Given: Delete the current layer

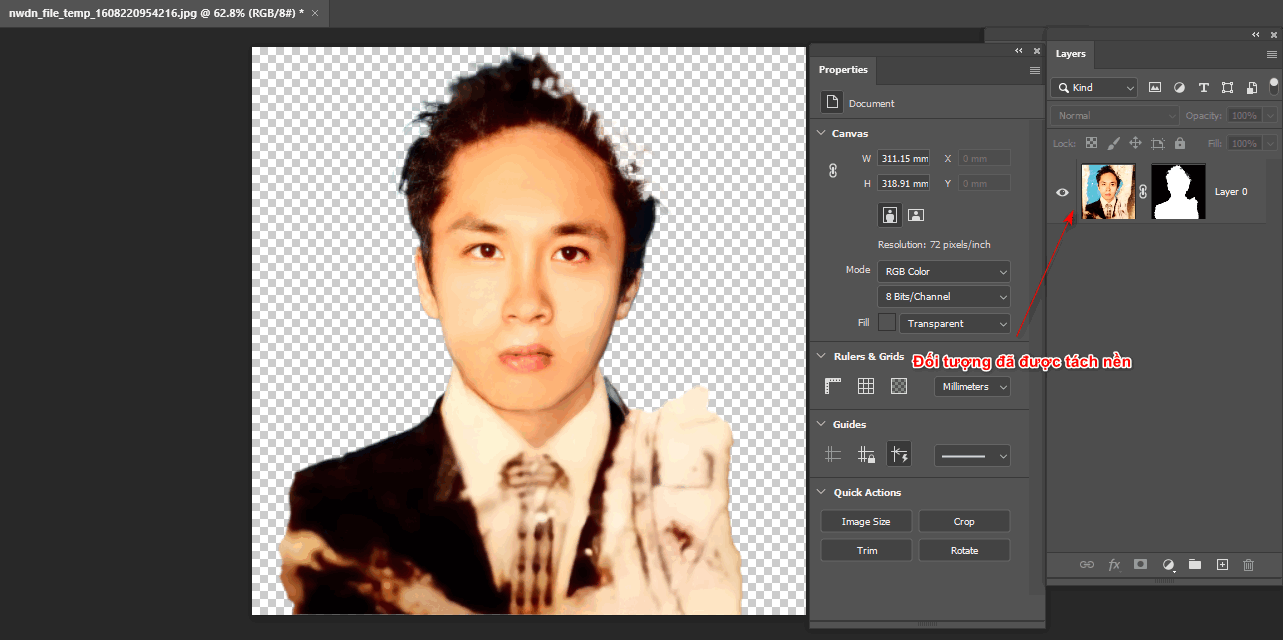Looking at the screenshot, I should point(1248,565).
